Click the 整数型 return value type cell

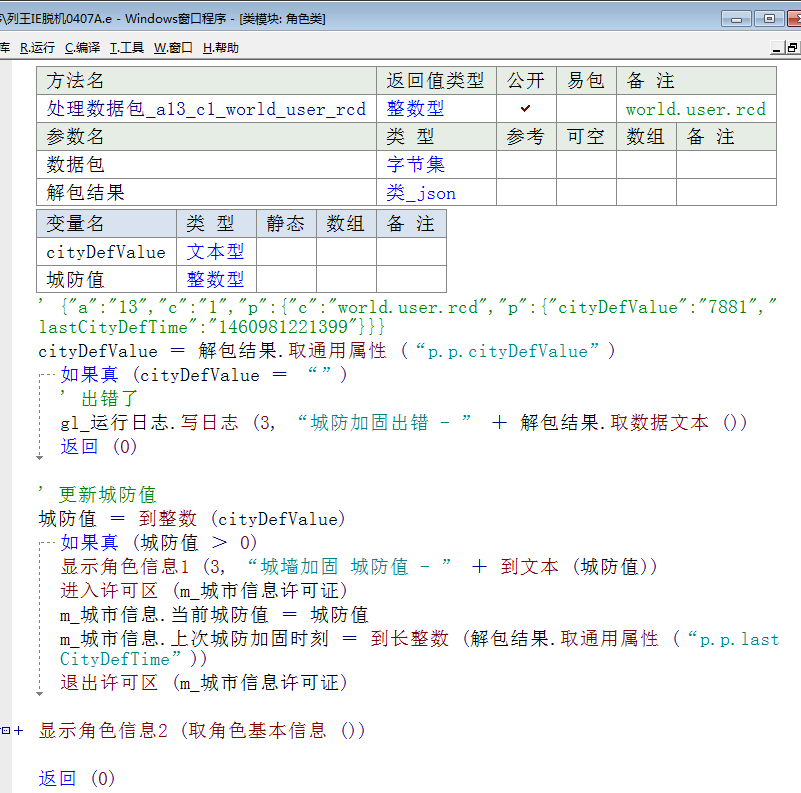pyautogui.click(x=415, y=109)
